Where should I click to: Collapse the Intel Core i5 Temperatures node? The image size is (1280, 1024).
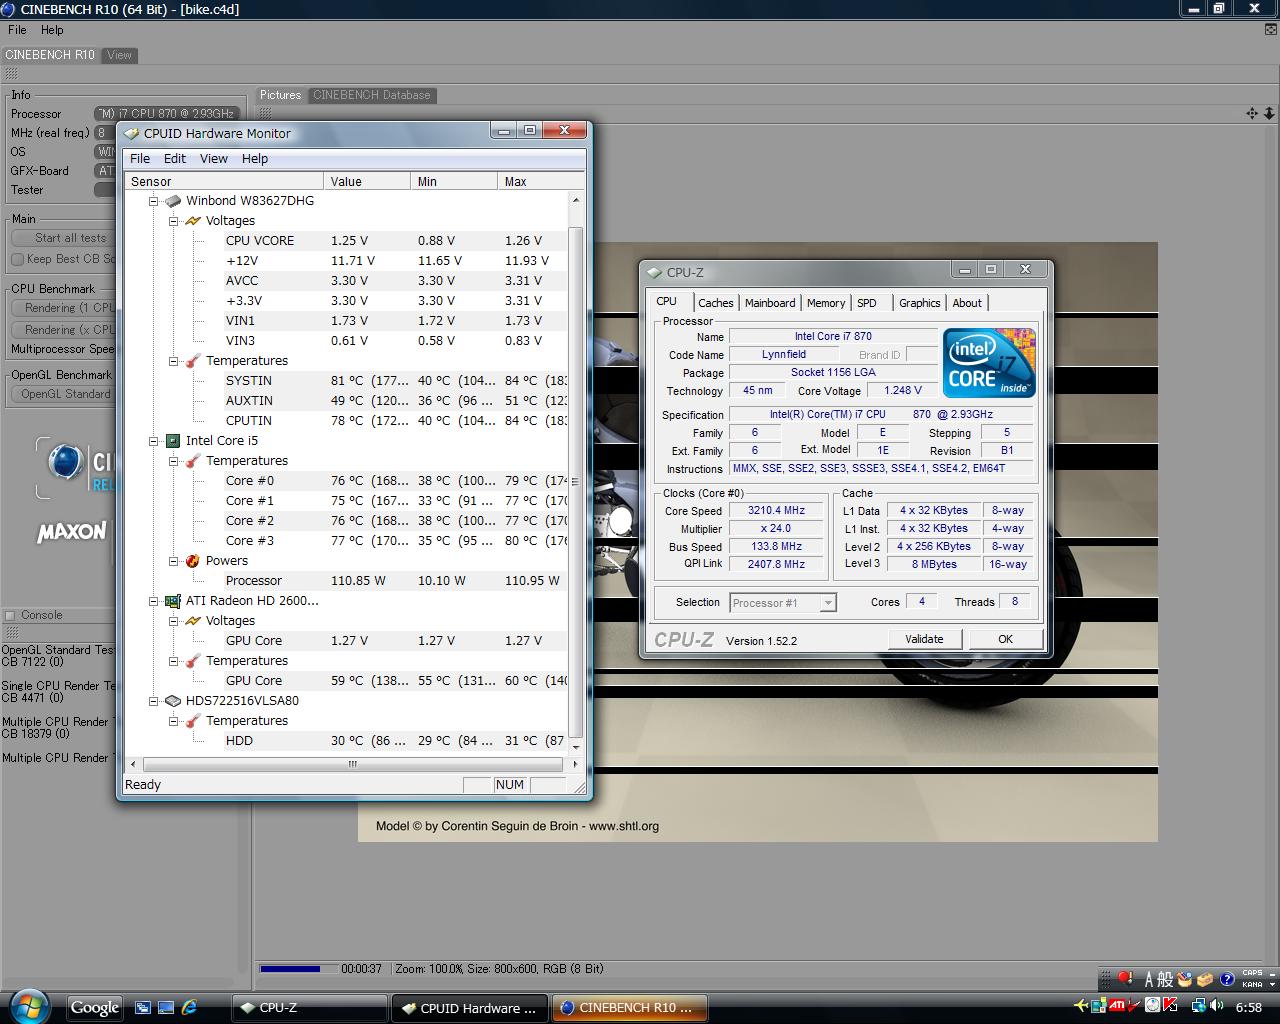click(174, 461)
